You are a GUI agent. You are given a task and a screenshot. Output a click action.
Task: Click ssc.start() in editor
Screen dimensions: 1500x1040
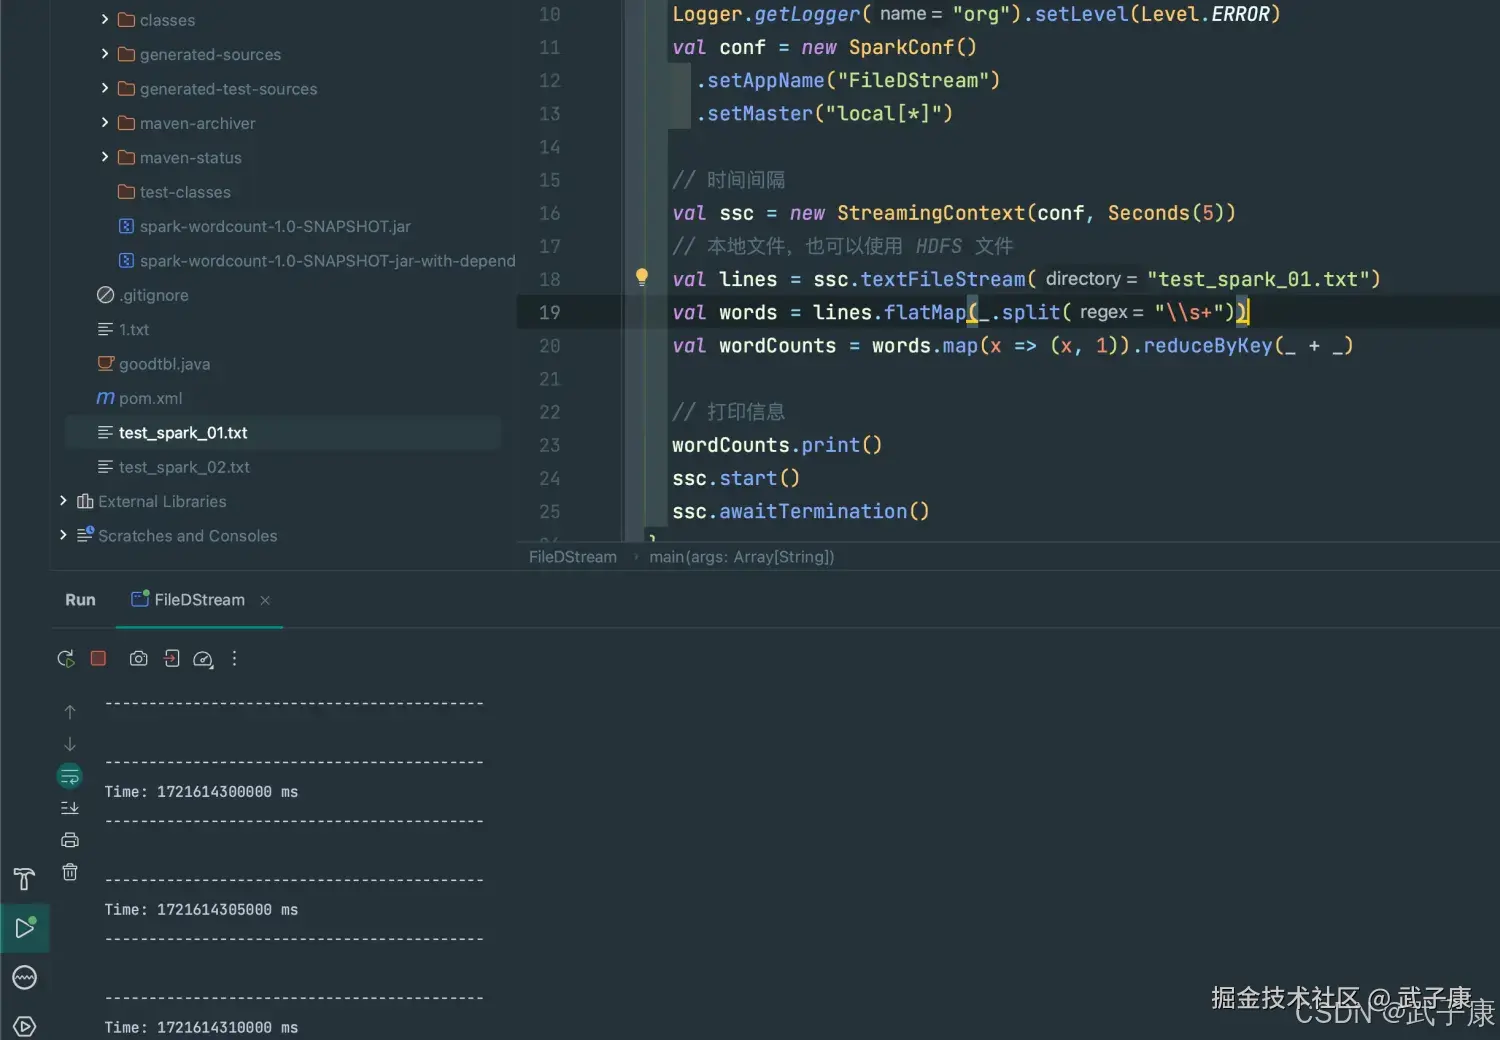pos(736,478)
